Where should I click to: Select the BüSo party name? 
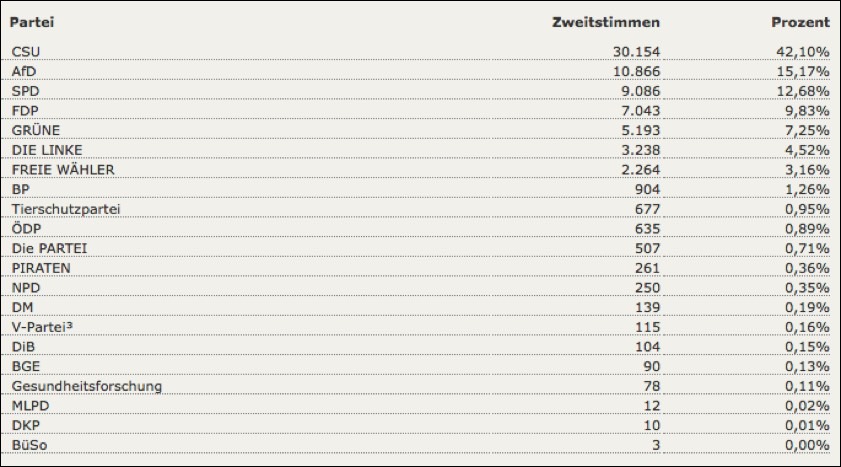click(x=29, y=444)
